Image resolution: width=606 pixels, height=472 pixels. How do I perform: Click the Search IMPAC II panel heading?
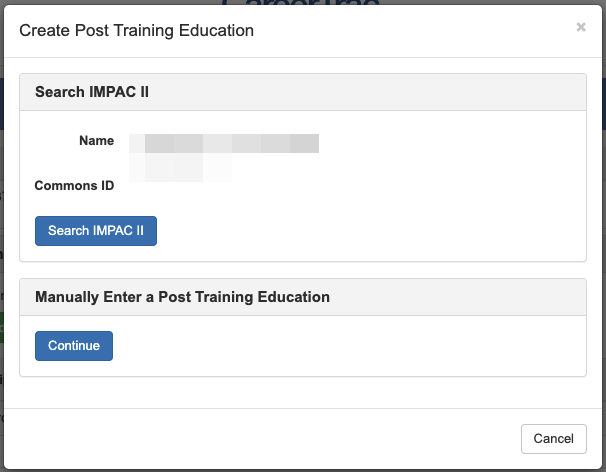point(93,92)
